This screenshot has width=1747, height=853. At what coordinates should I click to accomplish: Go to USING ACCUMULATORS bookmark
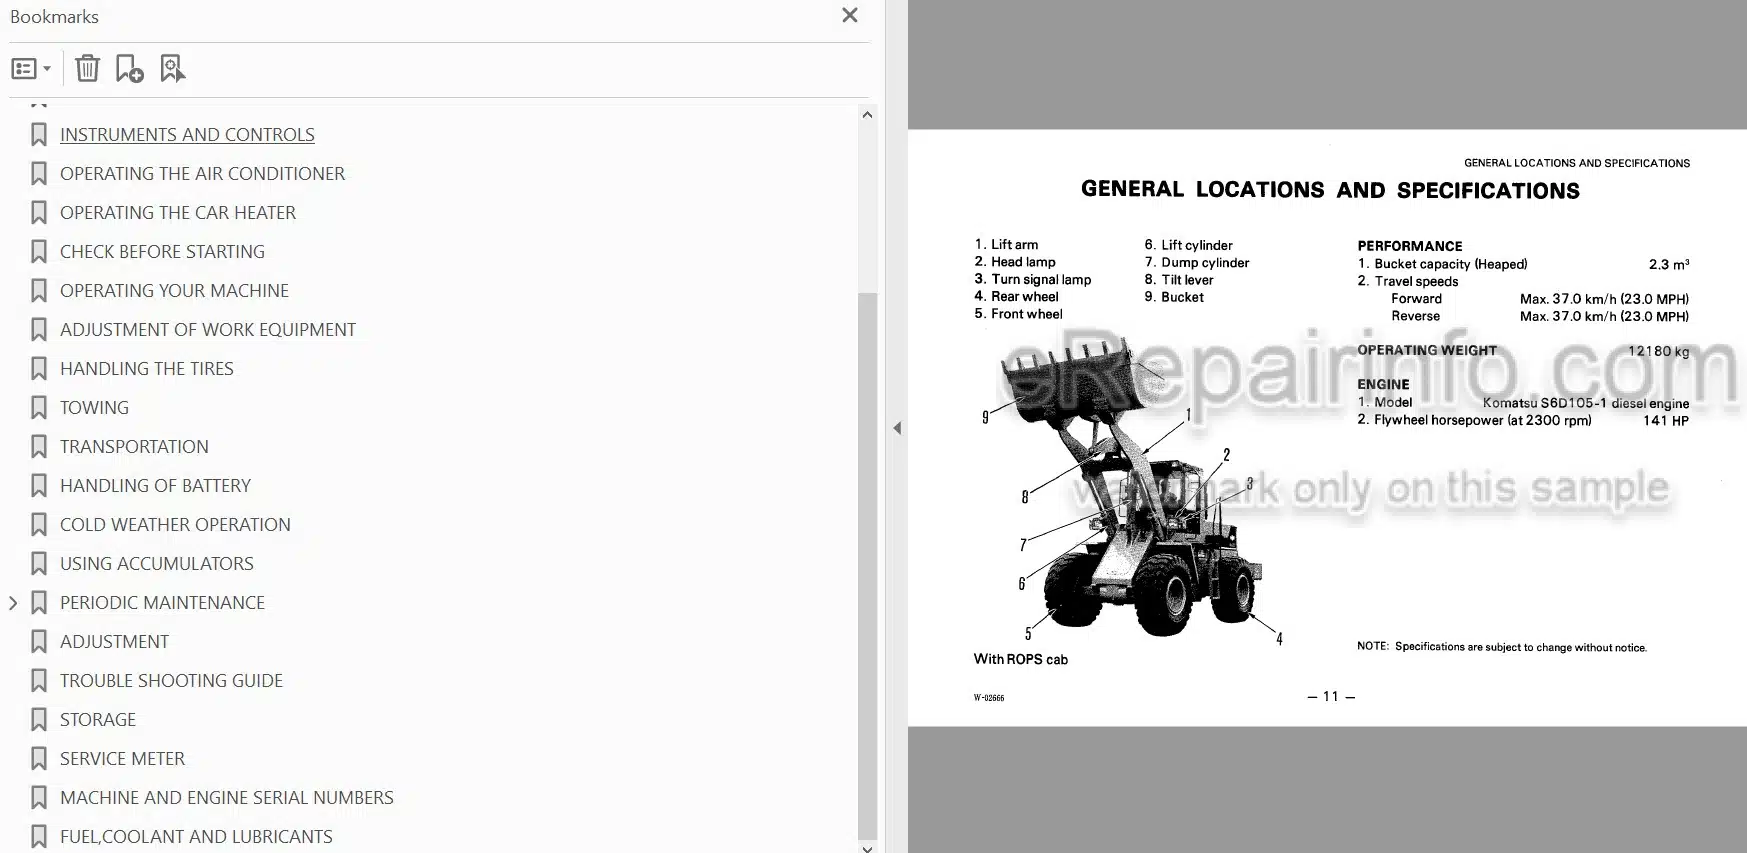157,563
